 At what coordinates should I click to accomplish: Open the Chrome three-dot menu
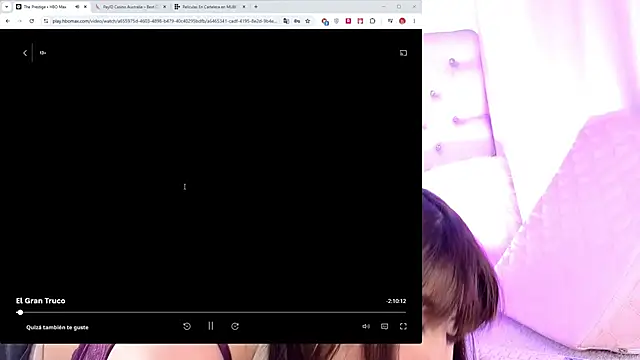(x=414, y=21)
